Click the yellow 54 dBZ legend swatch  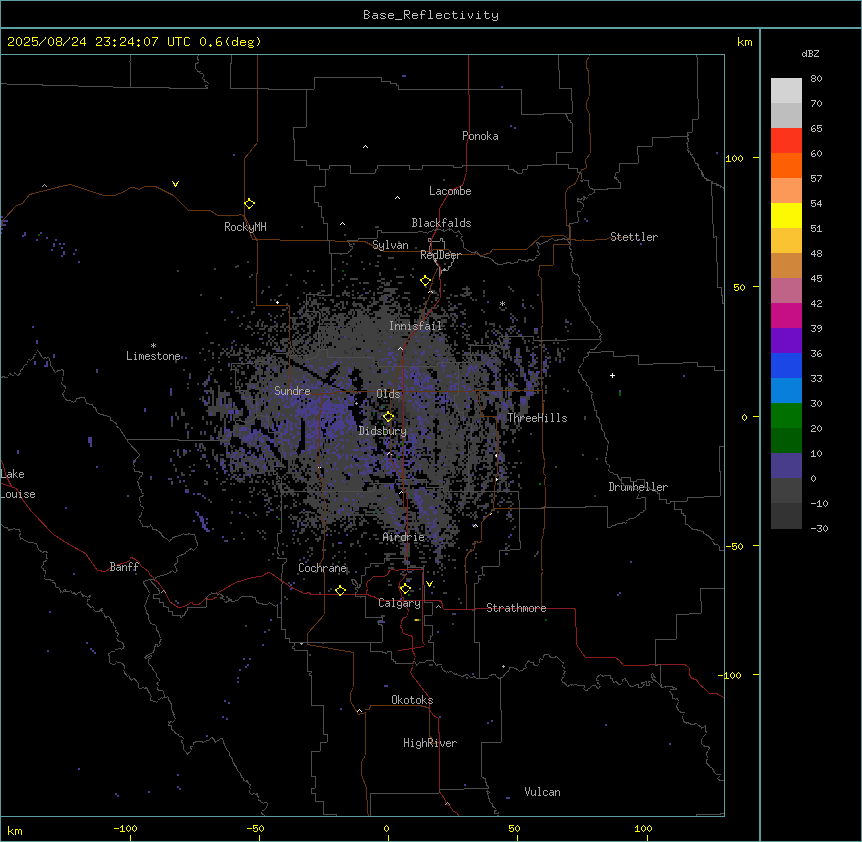click(x=786, y=215)
